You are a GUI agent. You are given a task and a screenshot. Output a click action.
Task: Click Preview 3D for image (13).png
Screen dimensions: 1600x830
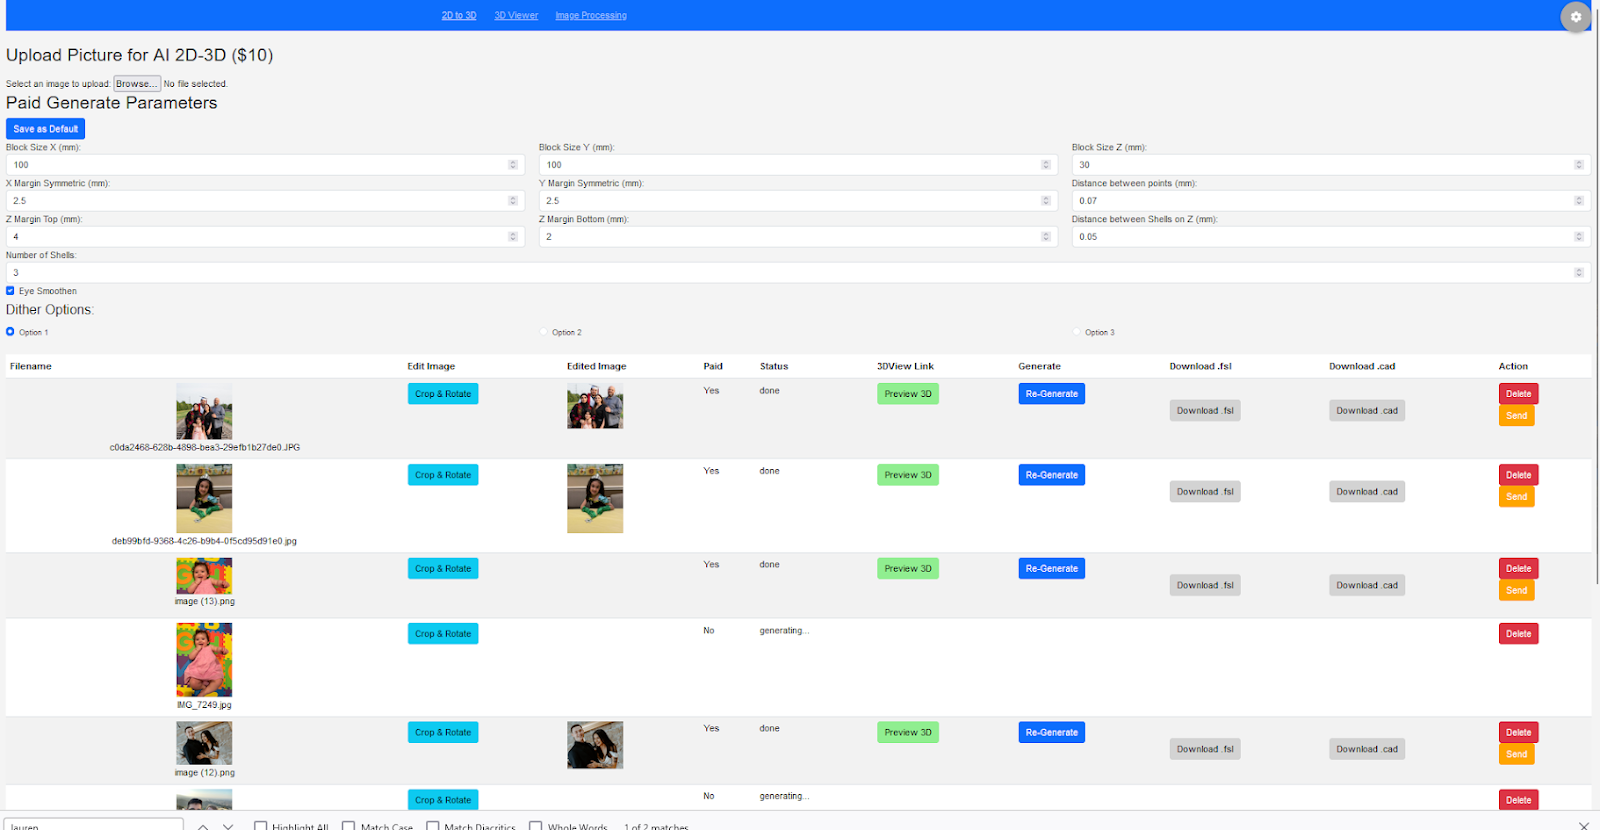click(x=907, y=569)
